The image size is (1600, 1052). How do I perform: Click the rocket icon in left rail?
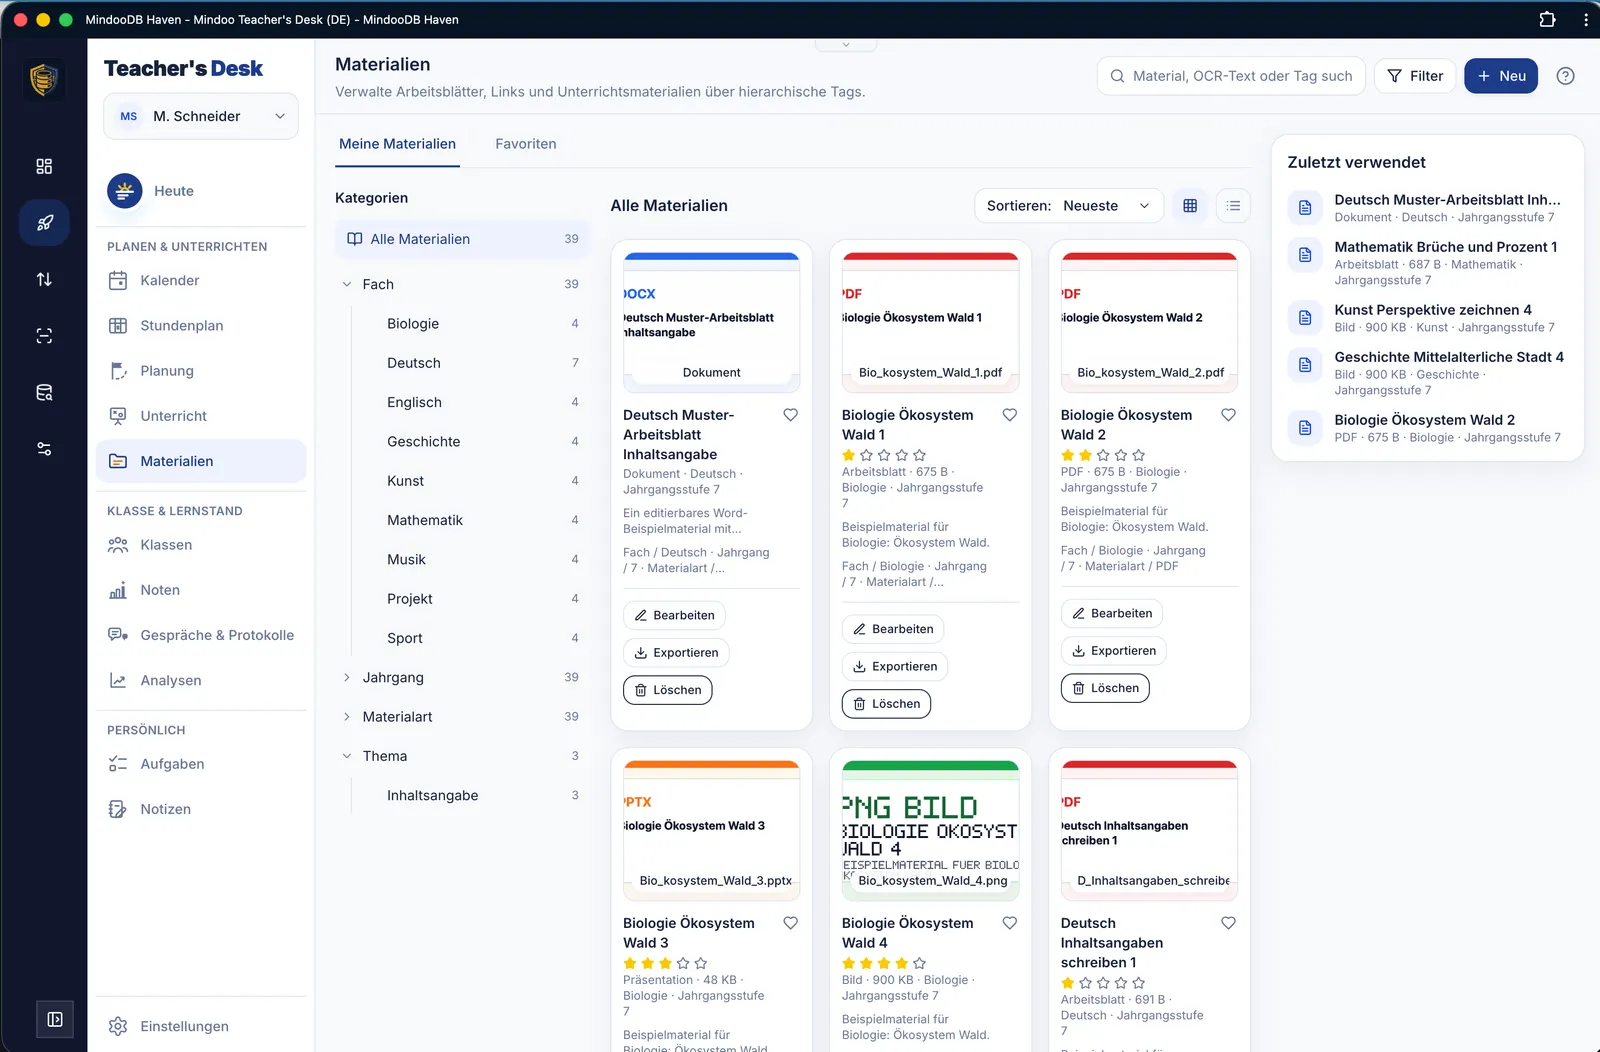44,223
